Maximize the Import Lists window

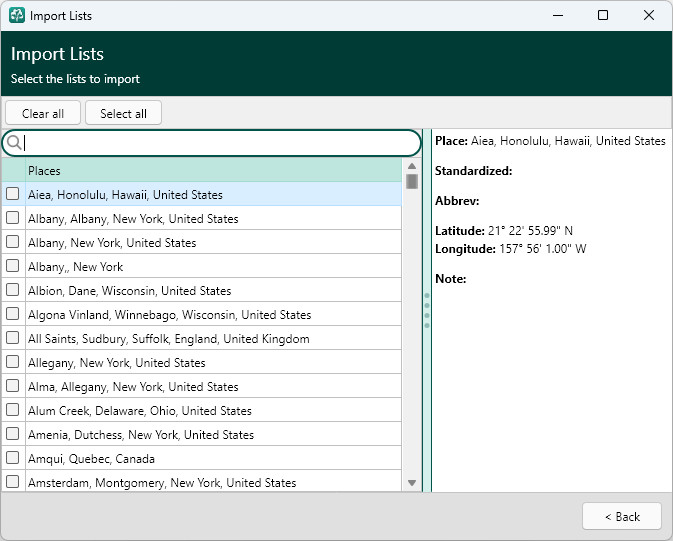point(603,15)
